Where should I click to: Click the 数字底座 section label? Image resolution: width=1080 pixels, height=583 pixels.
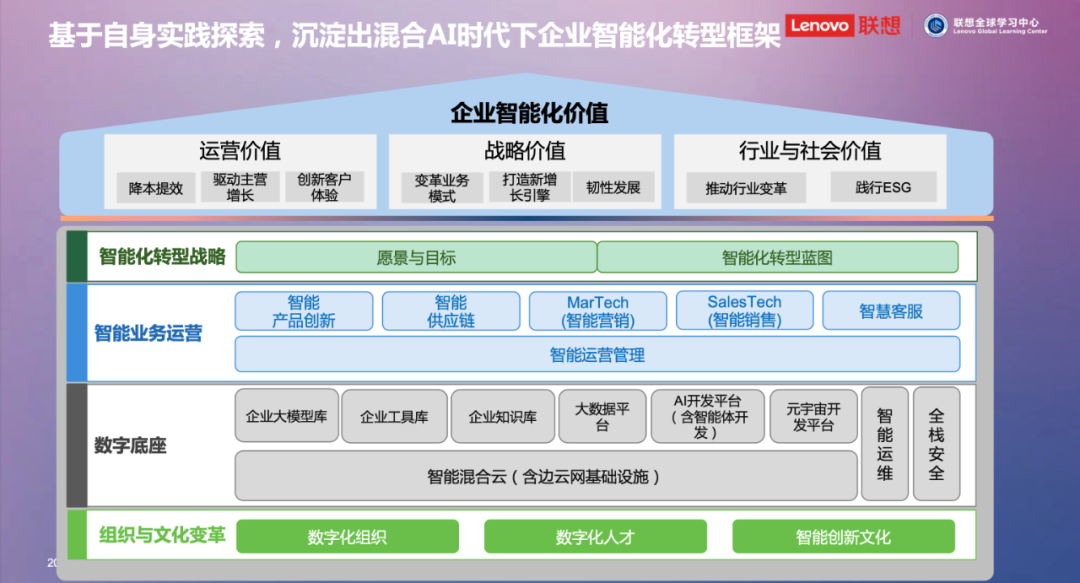130,446
